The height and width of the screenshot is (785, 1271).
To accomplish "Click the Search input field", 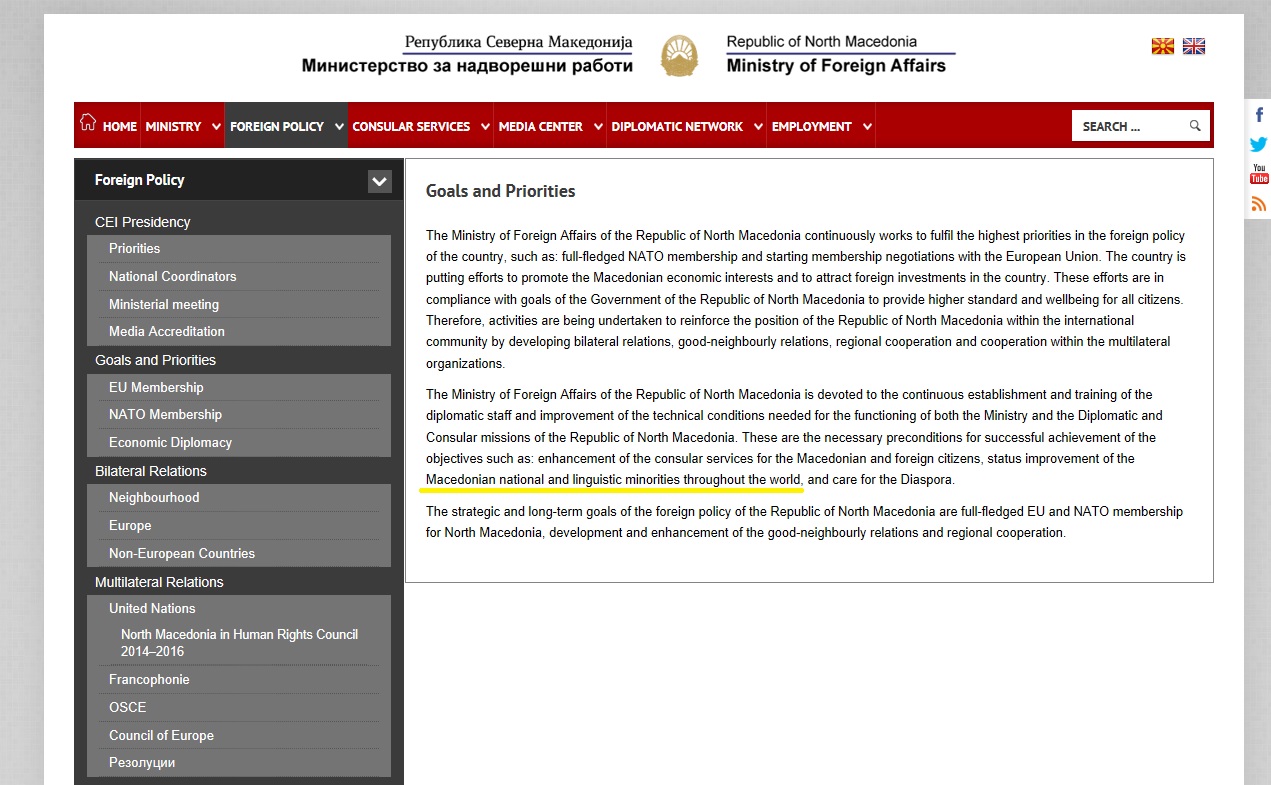I will 1128,126.
